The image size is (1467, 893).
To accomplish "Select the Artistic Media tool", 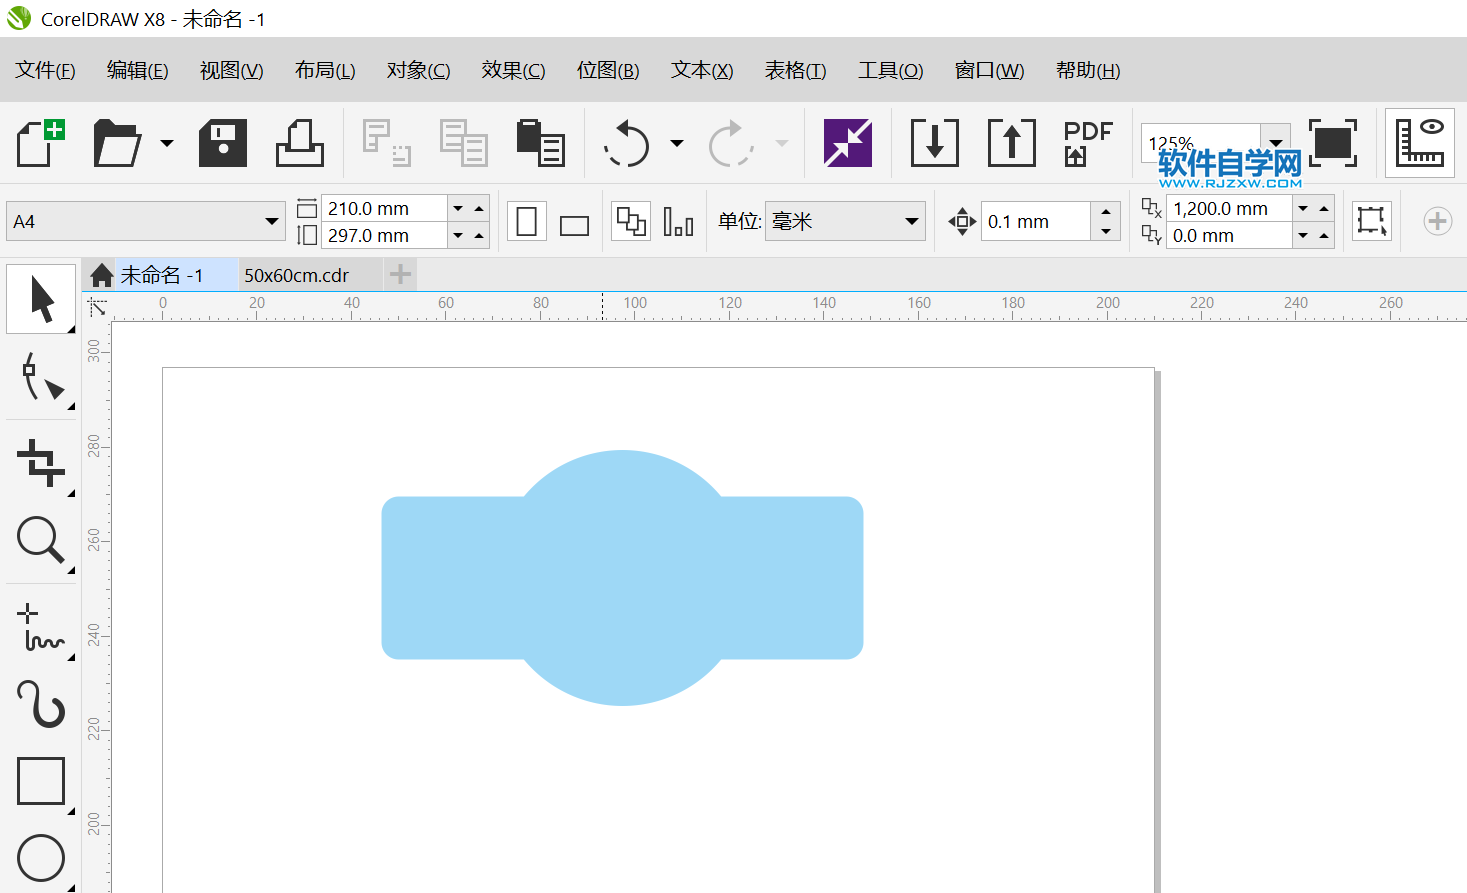I will pyautogui.click(x=41, y=704).
